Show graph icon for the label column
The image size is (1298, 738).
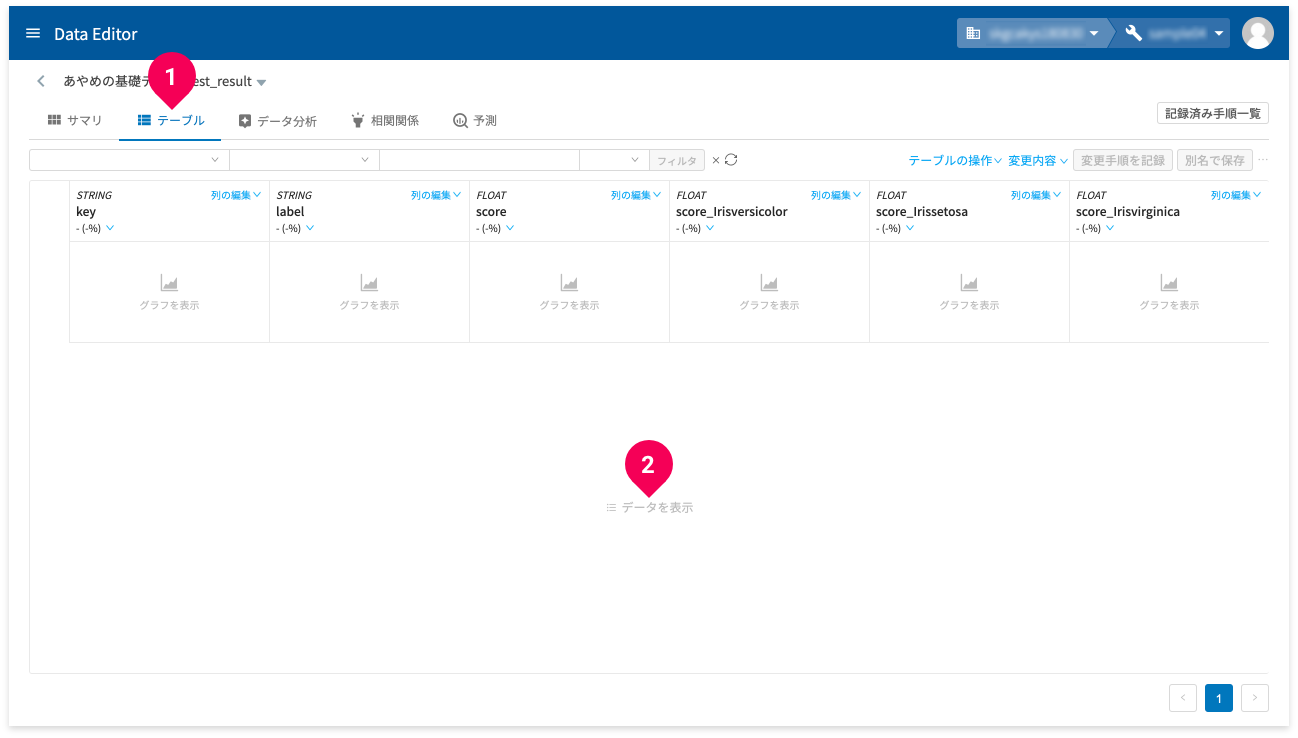tap(369, 284)
